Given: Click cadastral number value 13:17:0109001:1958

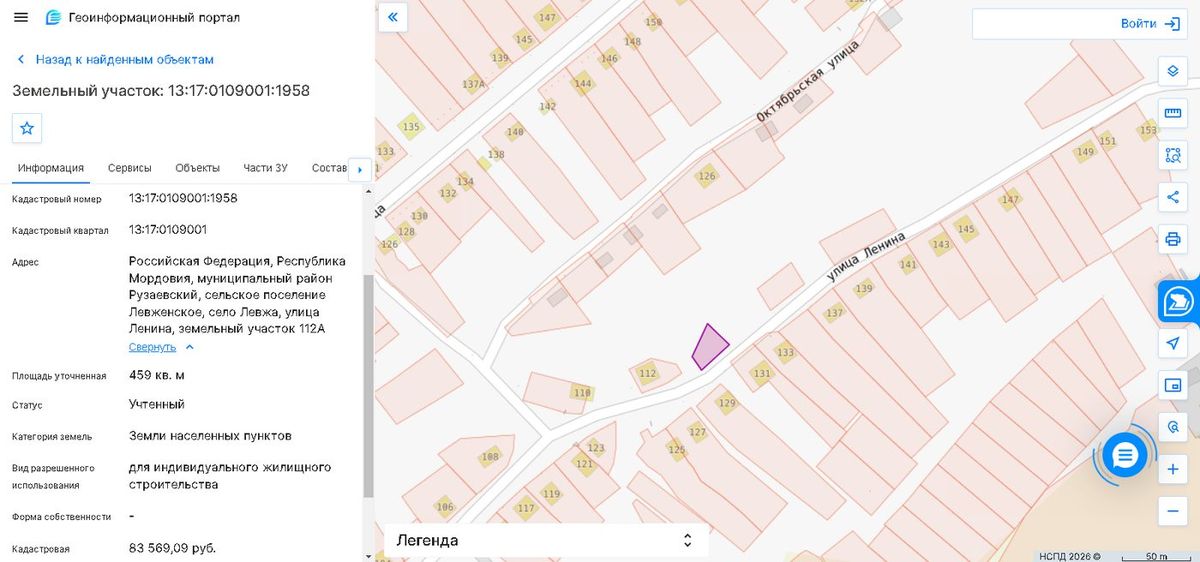Looking at the screenshot, I should [183, 198].
